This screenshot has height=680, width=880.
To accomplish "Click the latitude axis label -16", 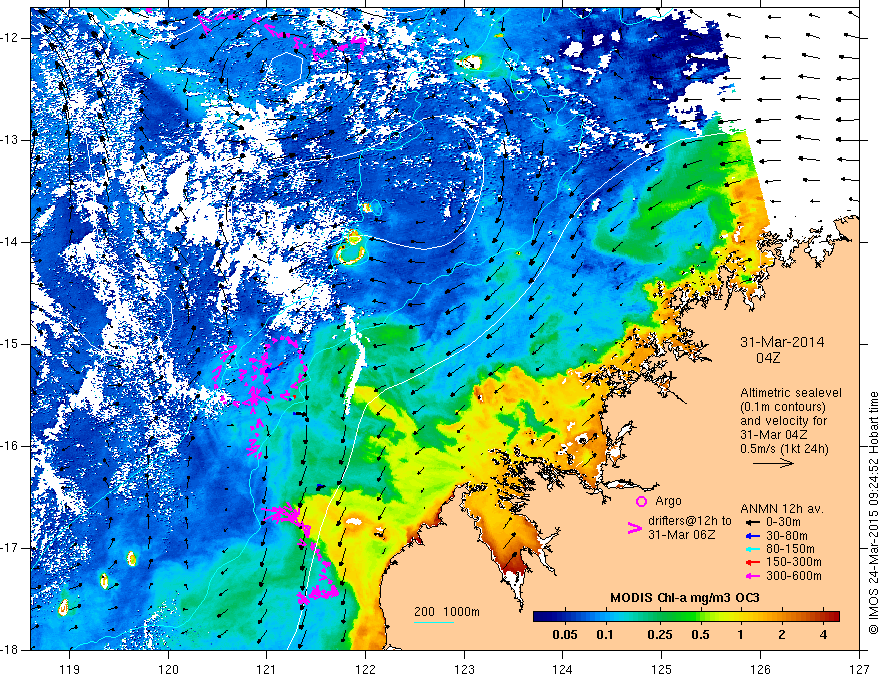I will pyautogui.click(x=10, y=446).
